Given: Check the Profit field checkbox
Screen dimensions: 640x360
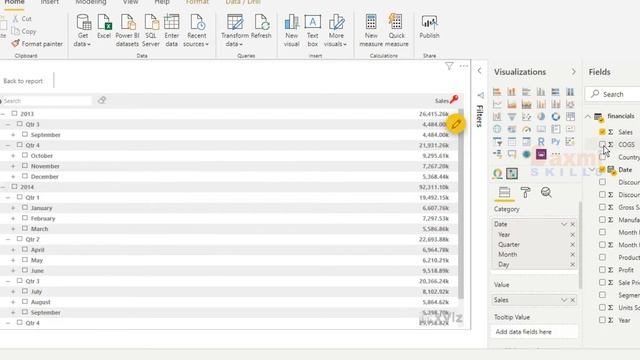Looking at the screenshot, I should point(602,270).
